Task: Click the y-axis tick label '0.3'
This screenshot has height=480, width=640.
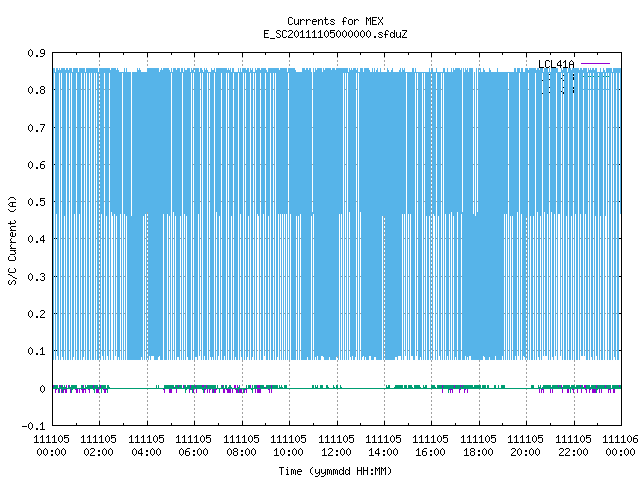Action: [36, 277]
